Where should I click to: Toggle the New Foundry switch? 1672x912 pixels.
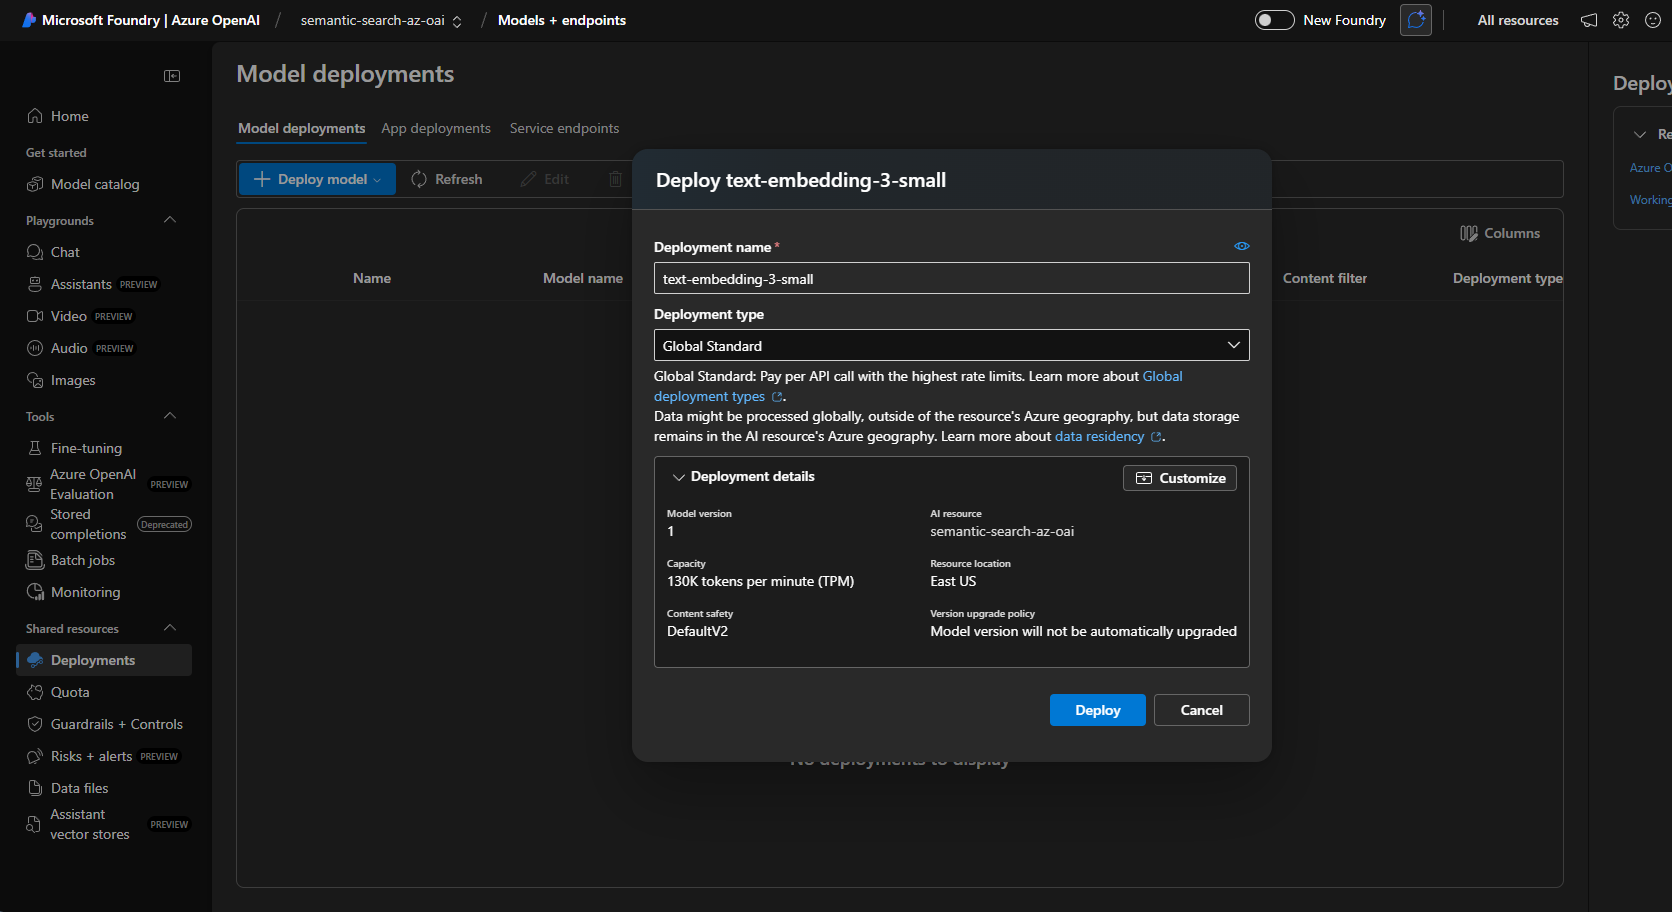pos(1275,20)
